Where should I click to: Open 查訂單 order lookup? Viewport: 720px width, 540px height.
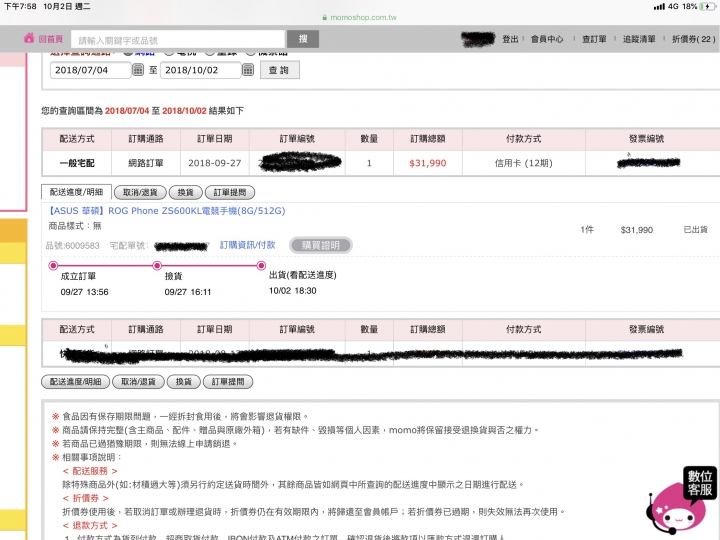tap(594, 39)
